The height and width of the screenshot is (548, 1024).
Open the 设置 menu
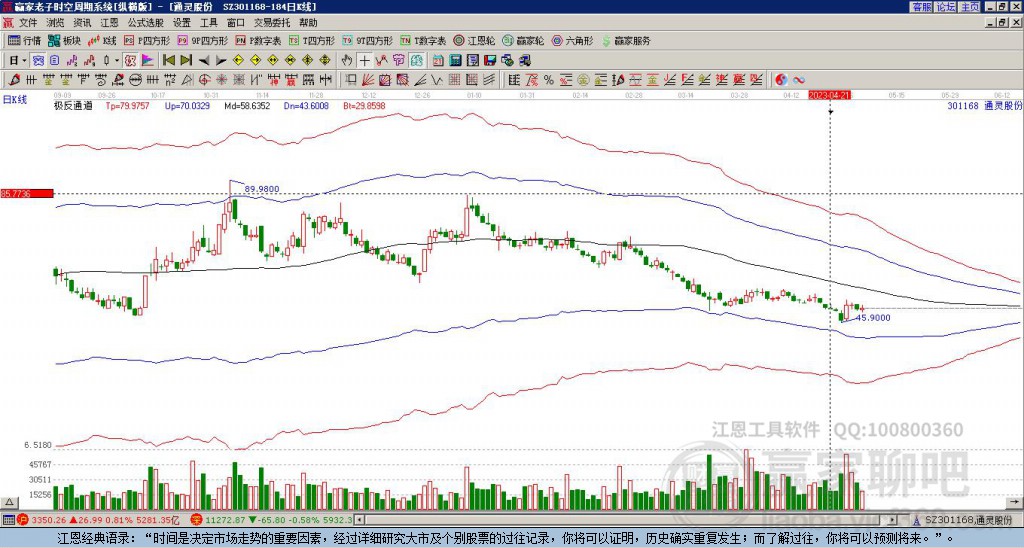182,23
